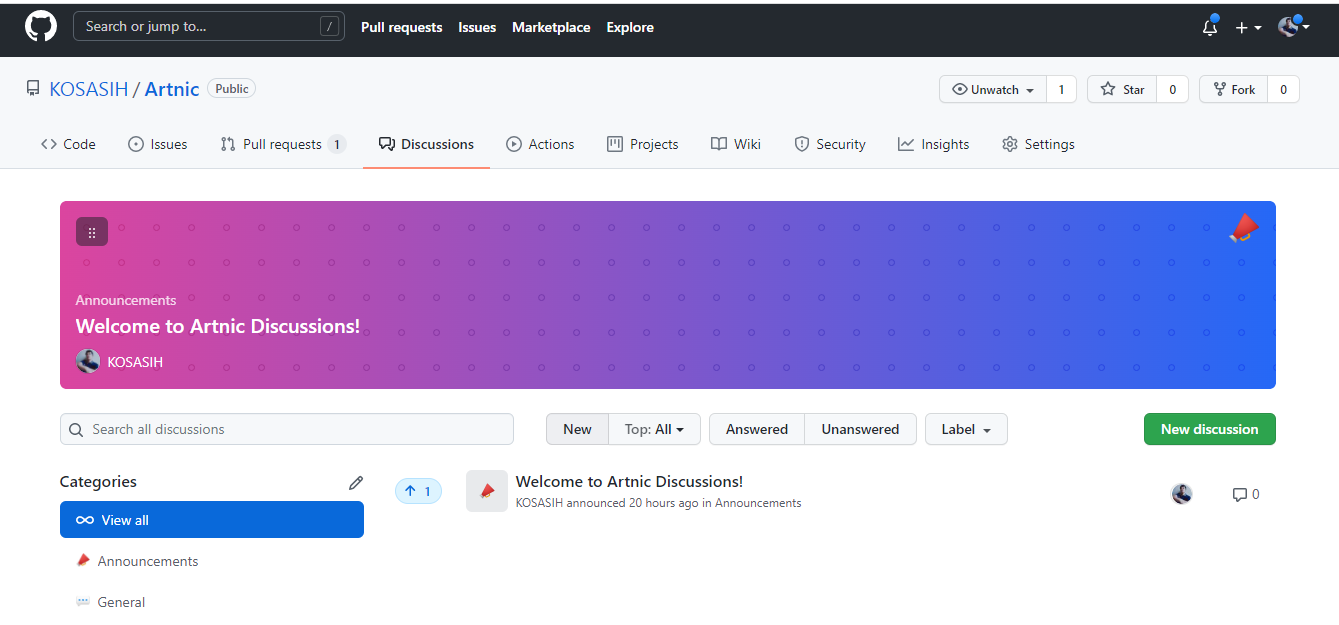Click the megaphone icon on the banner

[1244, 229]
